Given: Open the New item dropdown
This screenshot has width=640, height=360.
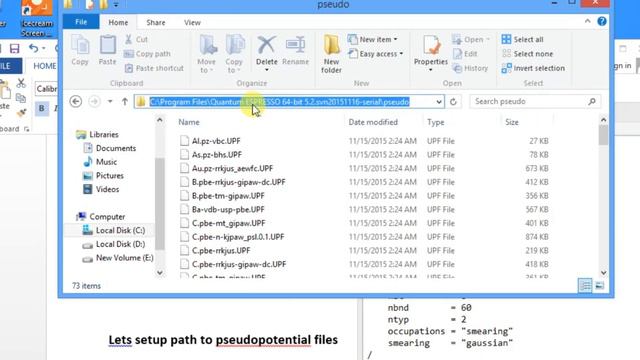Looking at the screenshot, I should point(373,39).
